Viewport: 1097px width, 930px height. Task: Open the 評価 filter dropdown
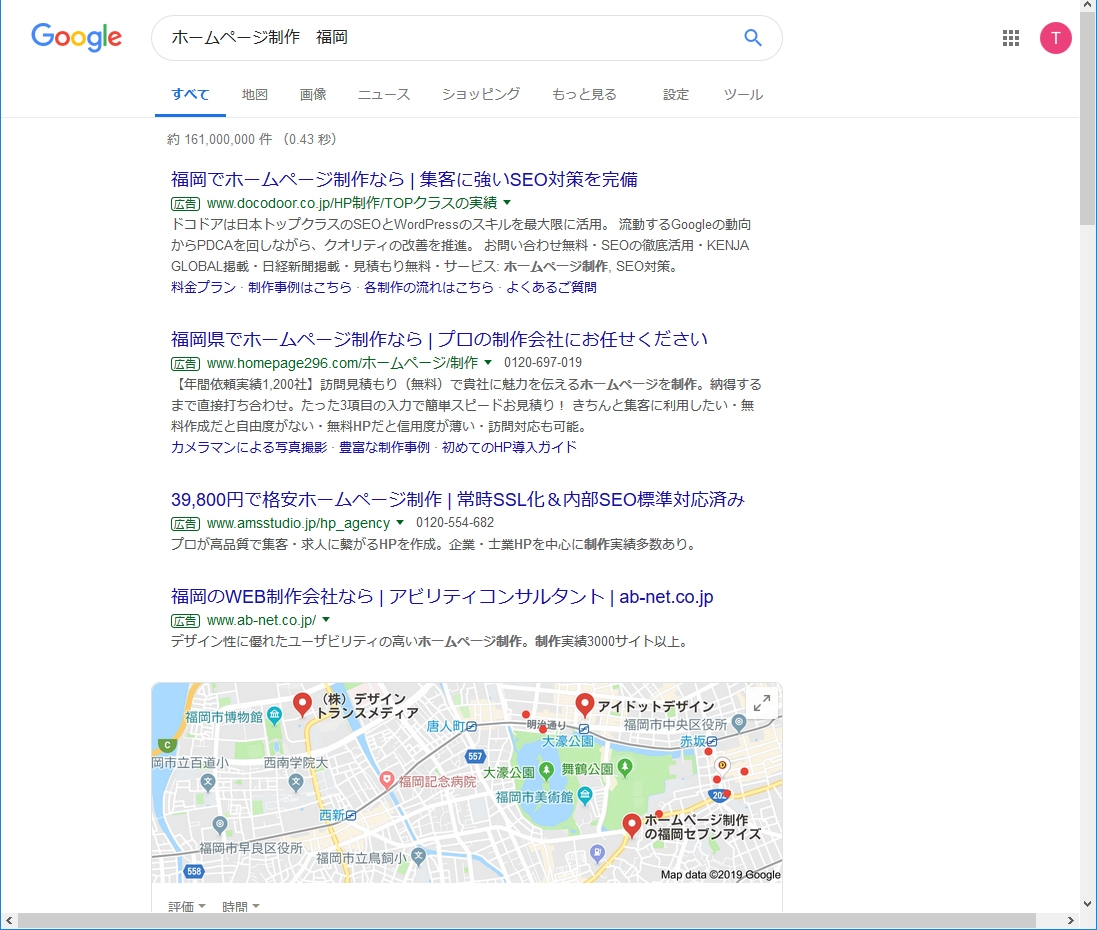pyautogui.click(x=187, y=906)
